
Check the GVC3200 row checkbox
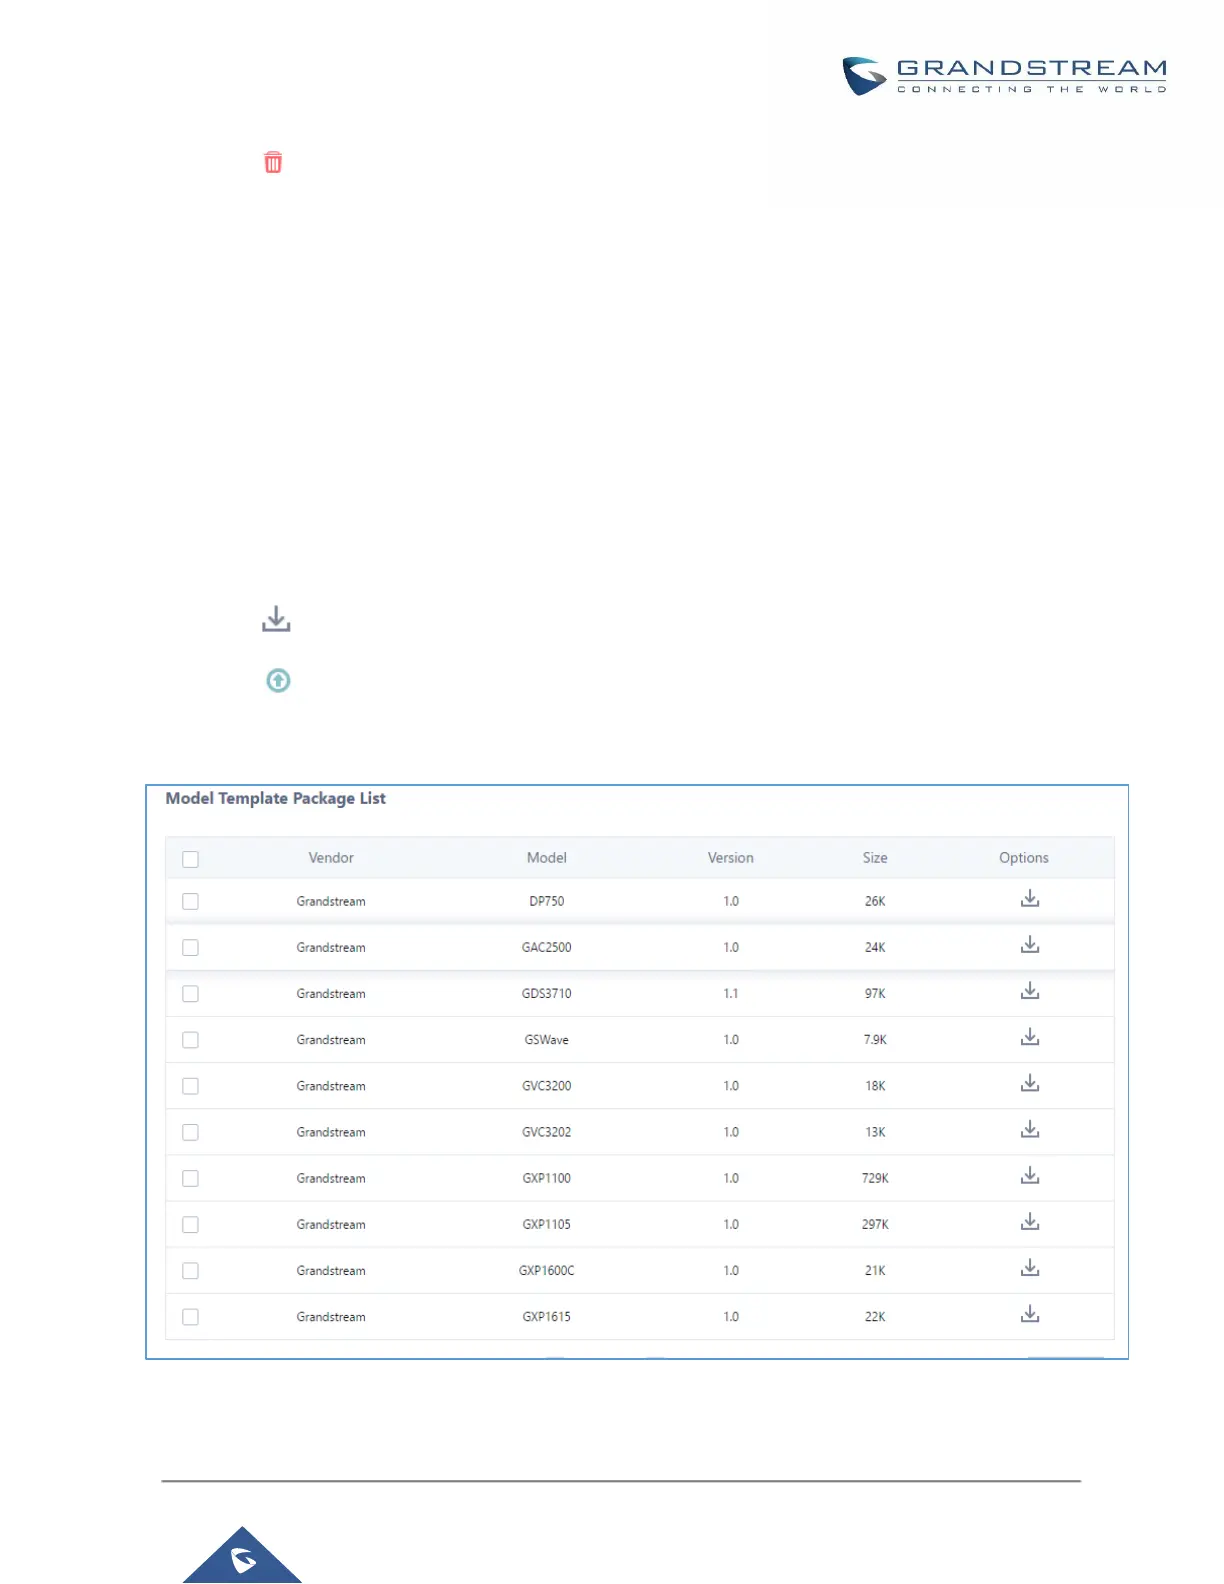point(191,1086)
